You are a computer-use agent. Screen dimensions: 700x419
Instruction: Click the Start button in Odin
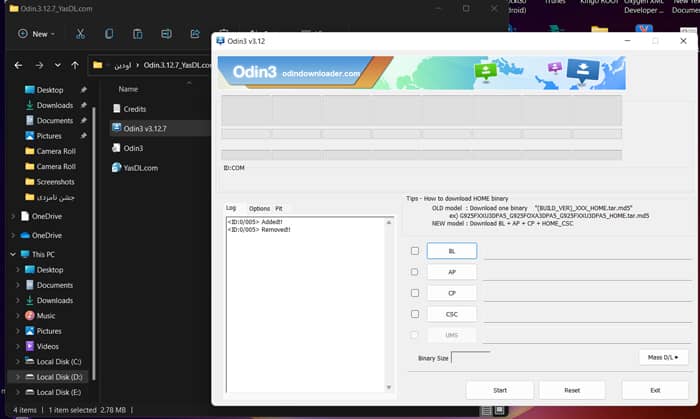click(500, 390)
